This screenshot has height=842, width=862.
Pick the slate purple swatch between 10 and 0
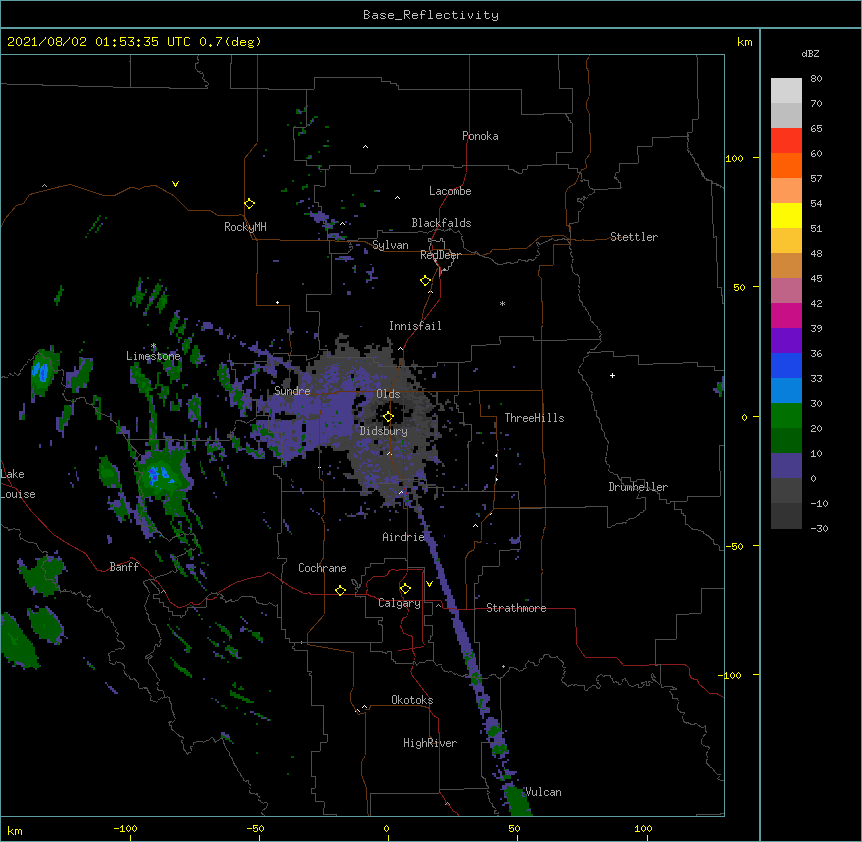(x=786, y=466)
